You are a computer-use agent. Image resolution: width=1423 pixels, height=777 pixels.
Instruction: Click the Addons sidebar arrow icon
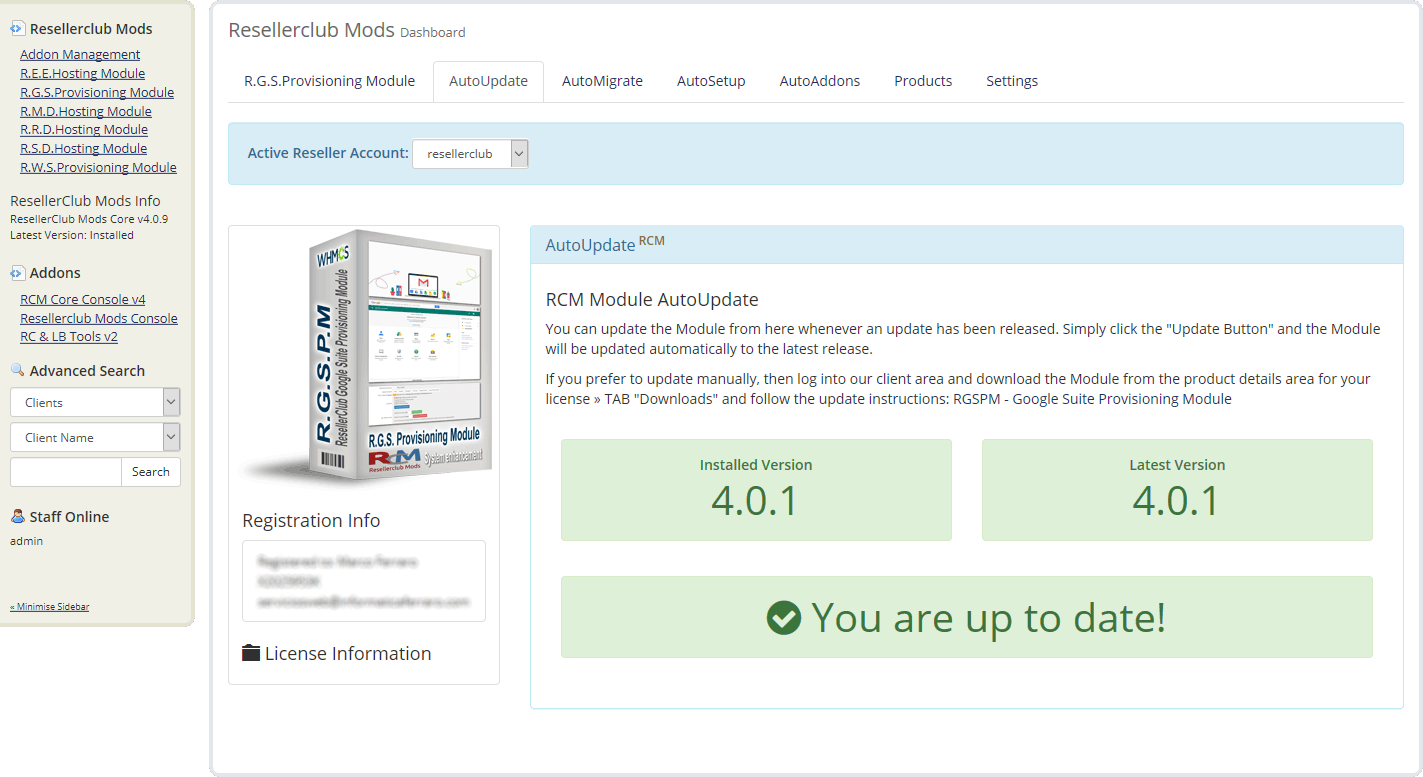click(x=17, y=273)
